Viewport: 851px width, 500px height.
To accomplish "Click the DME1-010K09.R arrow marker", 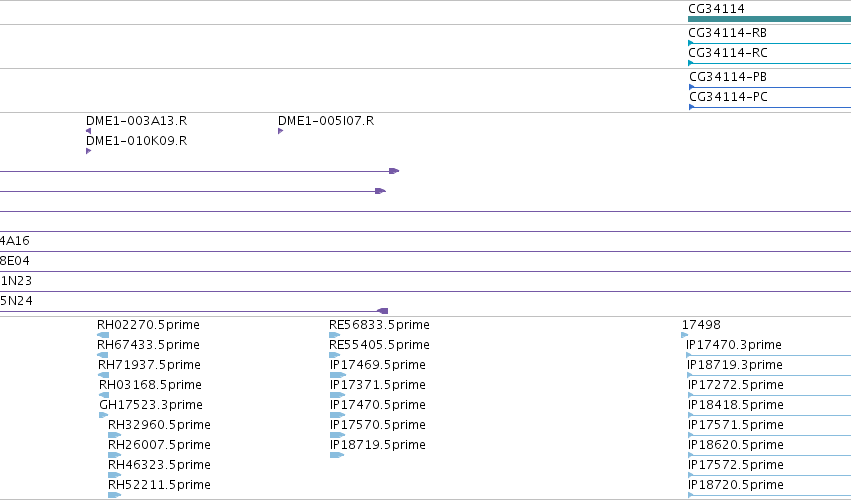I will tap(88, 151).
